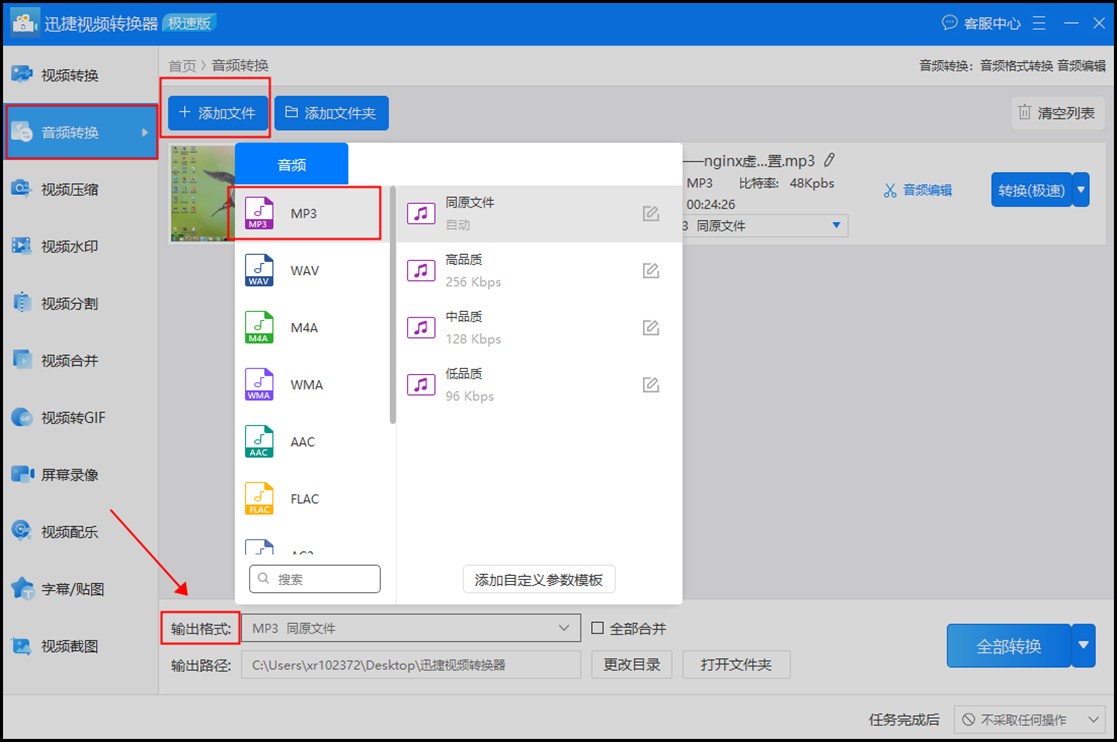This screenshot has width=1117, height=742.
Task: Open dropdown arrow next to 全部转换
Action: pos(1083,646)
